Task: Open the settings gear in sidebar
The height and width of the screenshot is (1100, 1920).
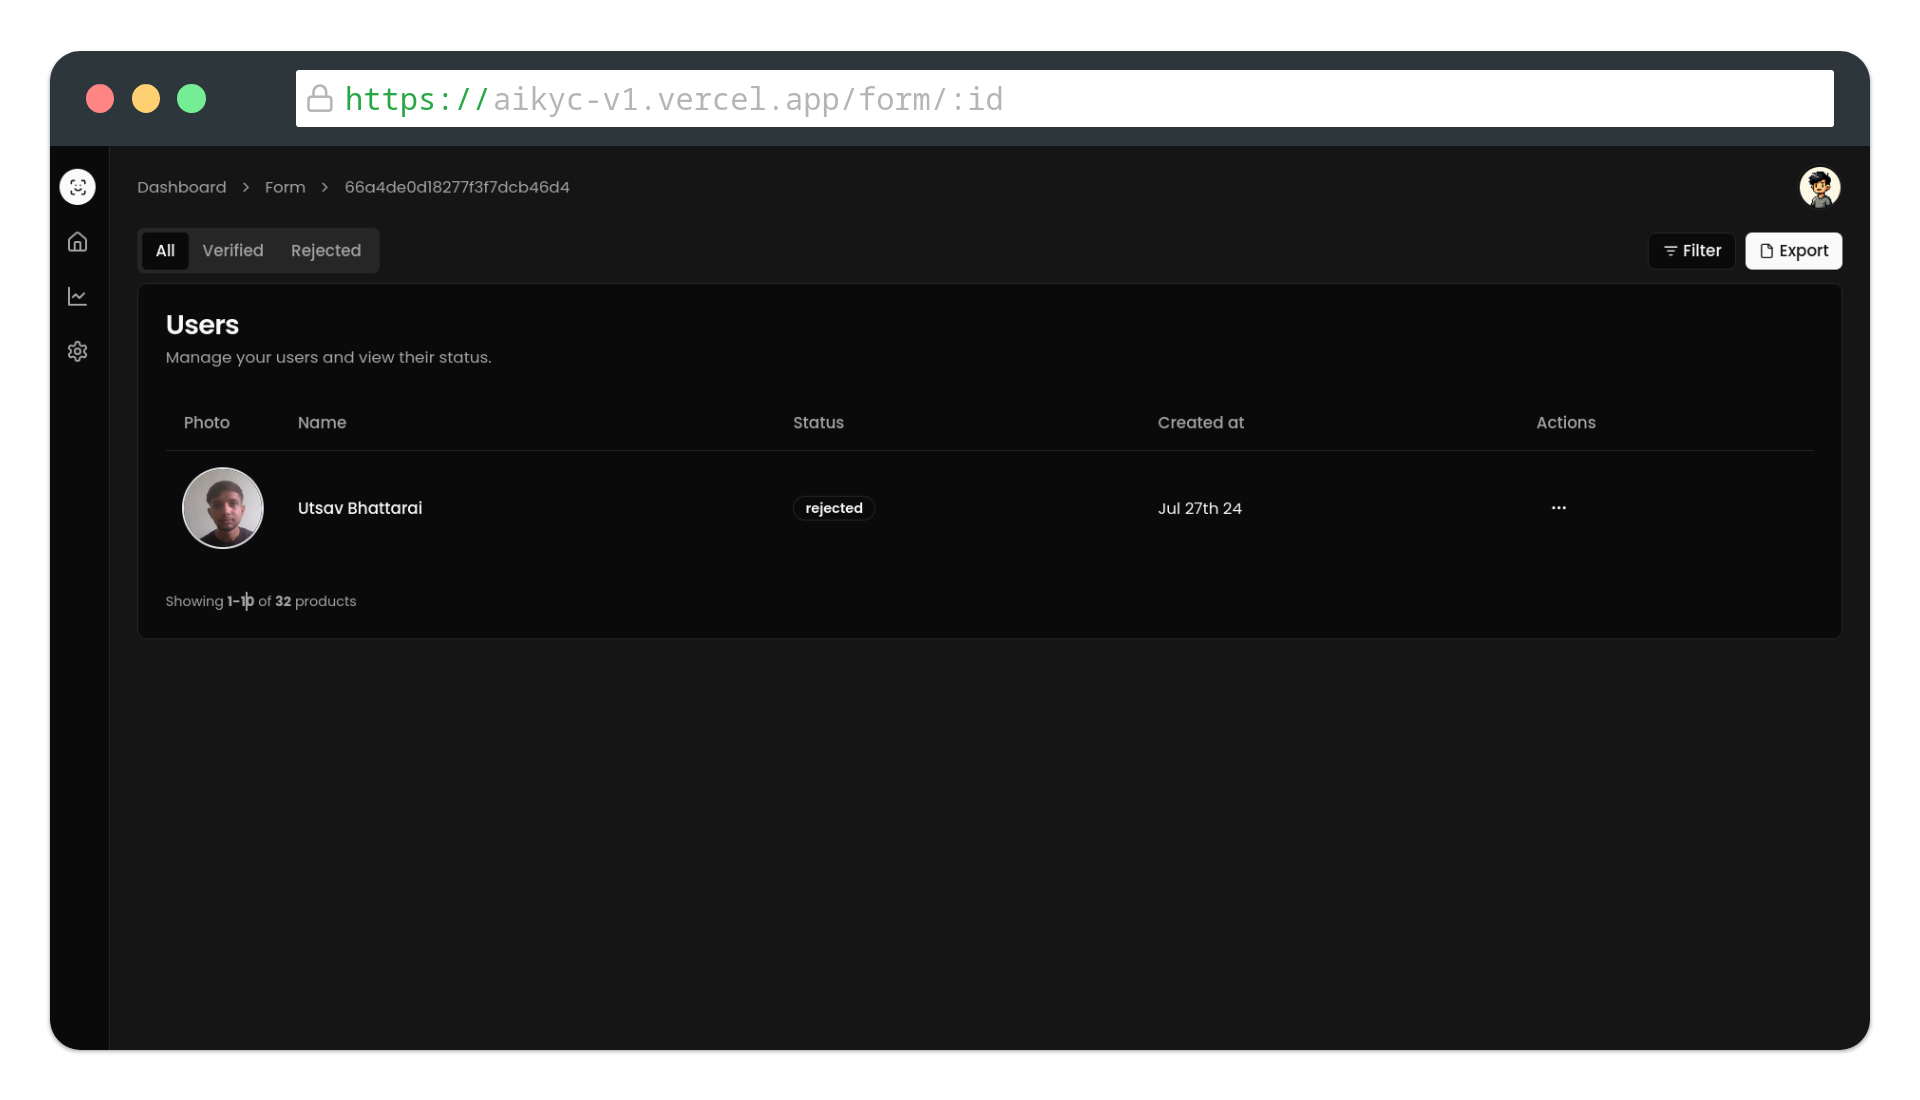Action: pos(77,351)
